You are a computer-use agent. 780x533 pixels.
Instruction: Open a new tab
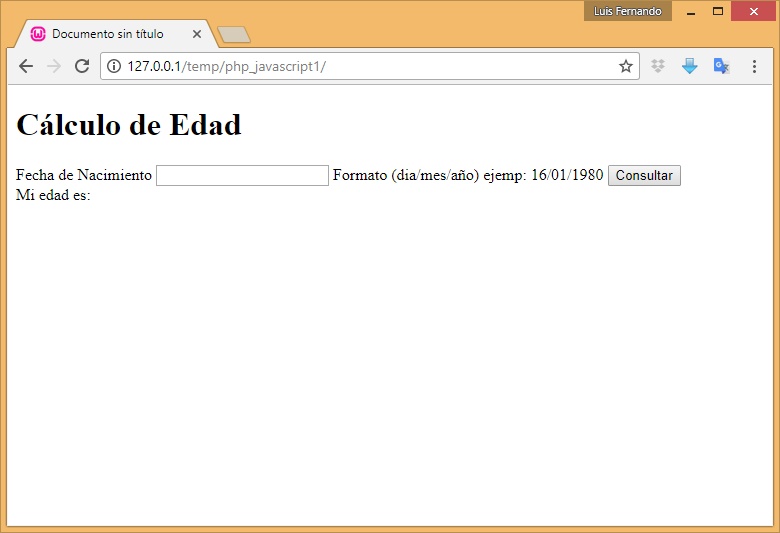[234, 35]
